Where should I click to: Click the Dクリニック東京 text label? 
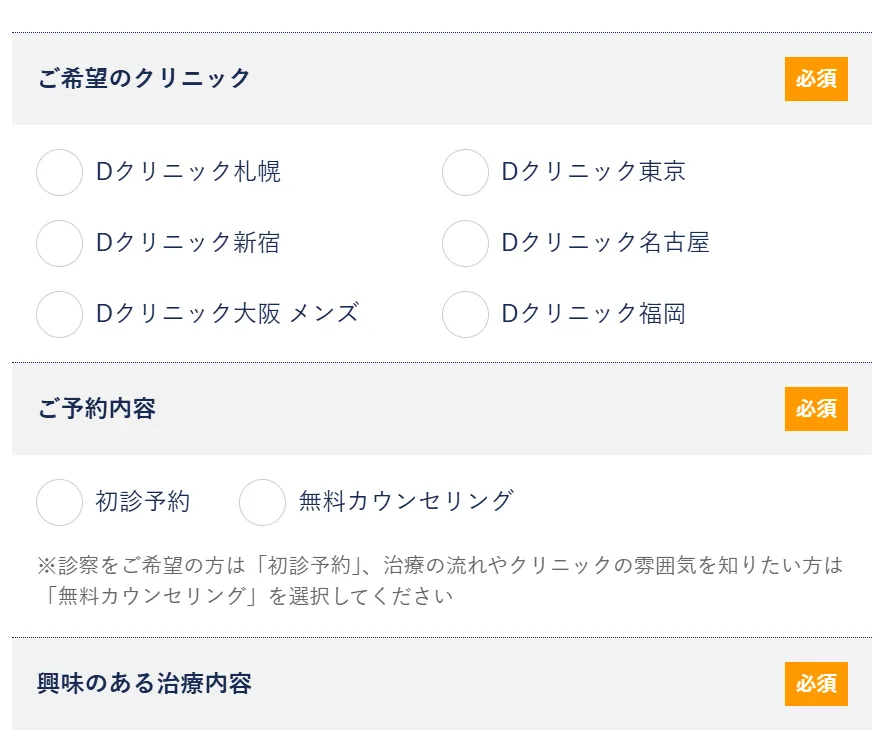coord(593,172)
